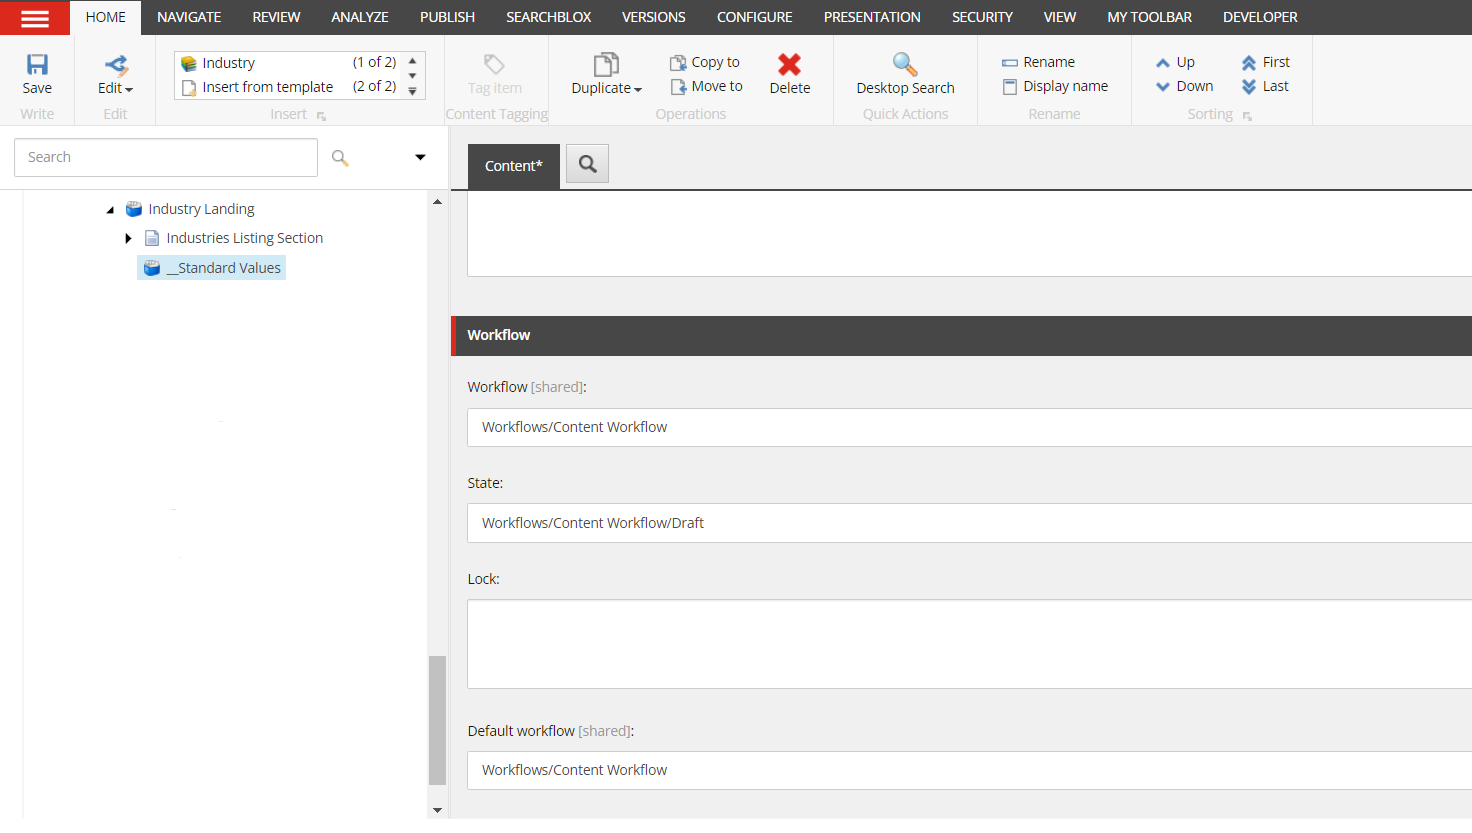
Task: Click the Industries Listing Section page icon
Action: click(x=152, y=238)
